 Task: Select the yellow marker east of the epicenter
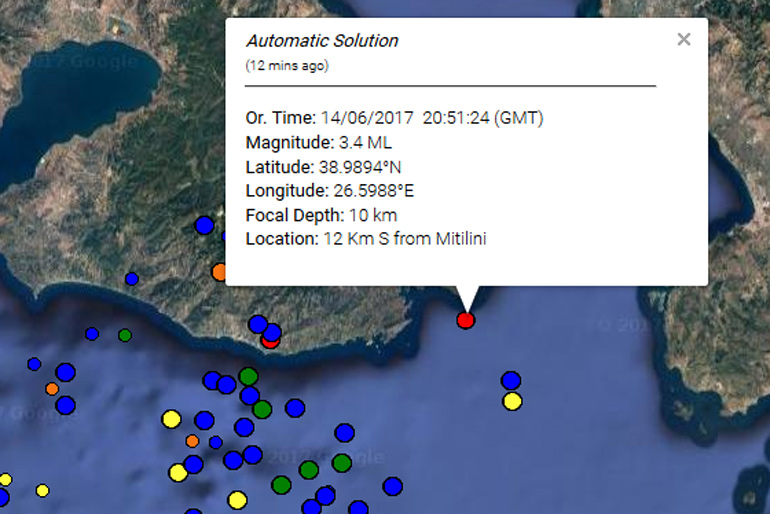pos(512,401)
